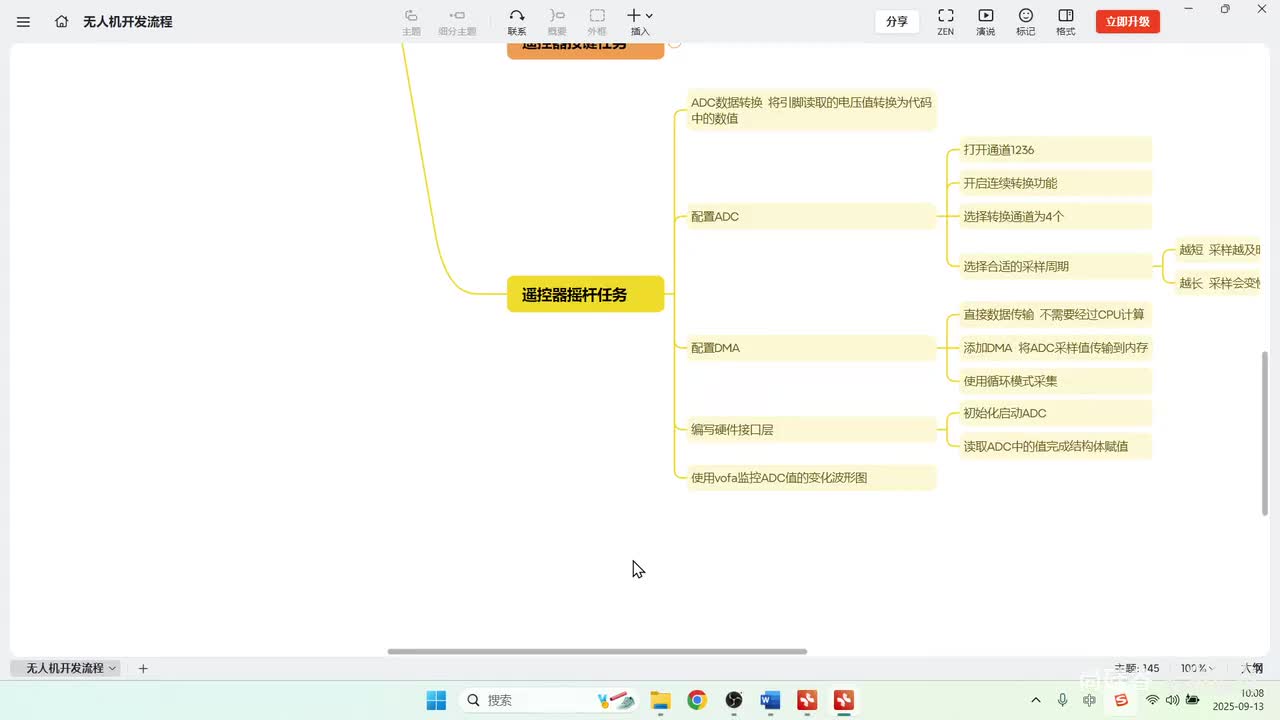Click the 外框 boundary tool
The height and width of the screenshot is (720, 1280).
(597, 22)
